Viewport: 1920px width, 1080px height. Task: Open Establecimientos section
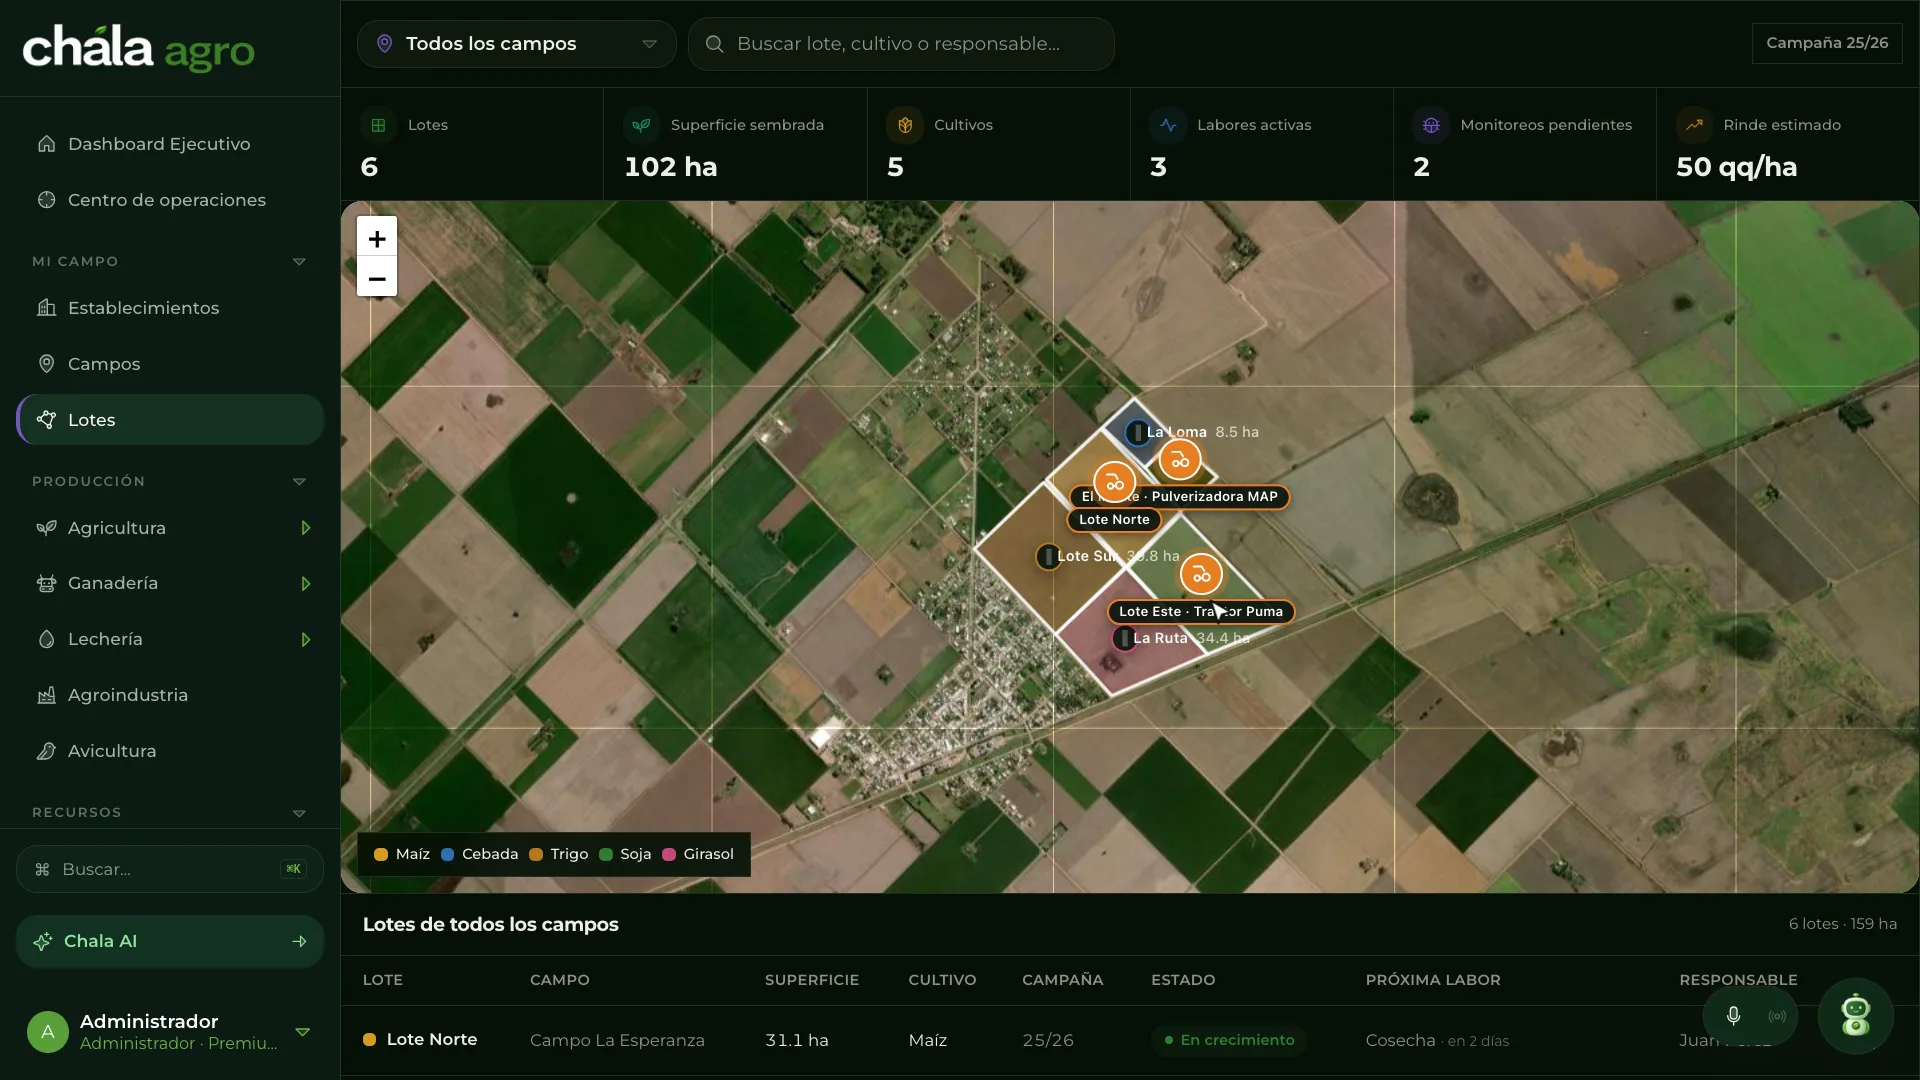tap(170, 308)
